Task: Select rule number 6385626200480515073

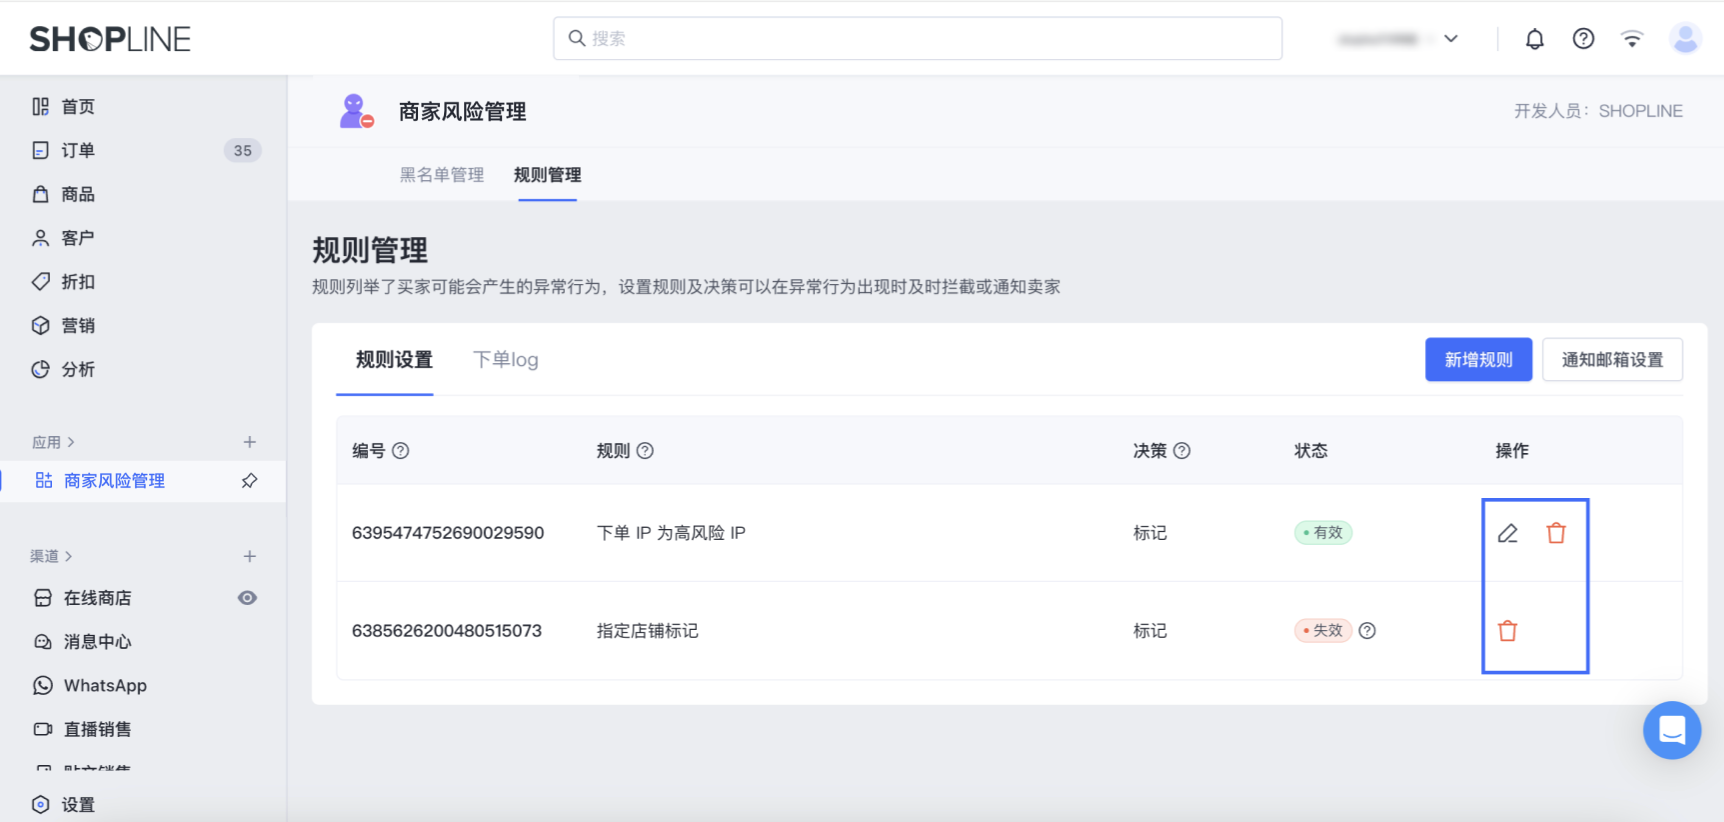Action: [447, 631]
